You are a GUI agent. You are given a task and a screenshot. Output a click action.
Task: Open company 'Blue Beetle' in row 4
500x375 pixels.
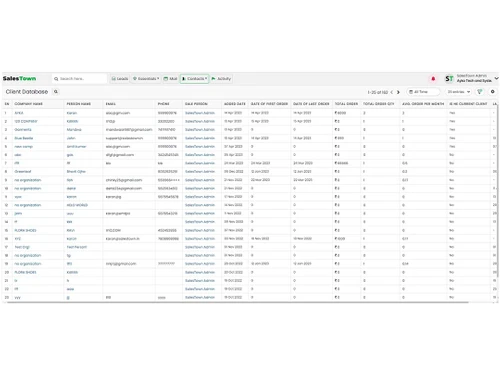(24, 138)
